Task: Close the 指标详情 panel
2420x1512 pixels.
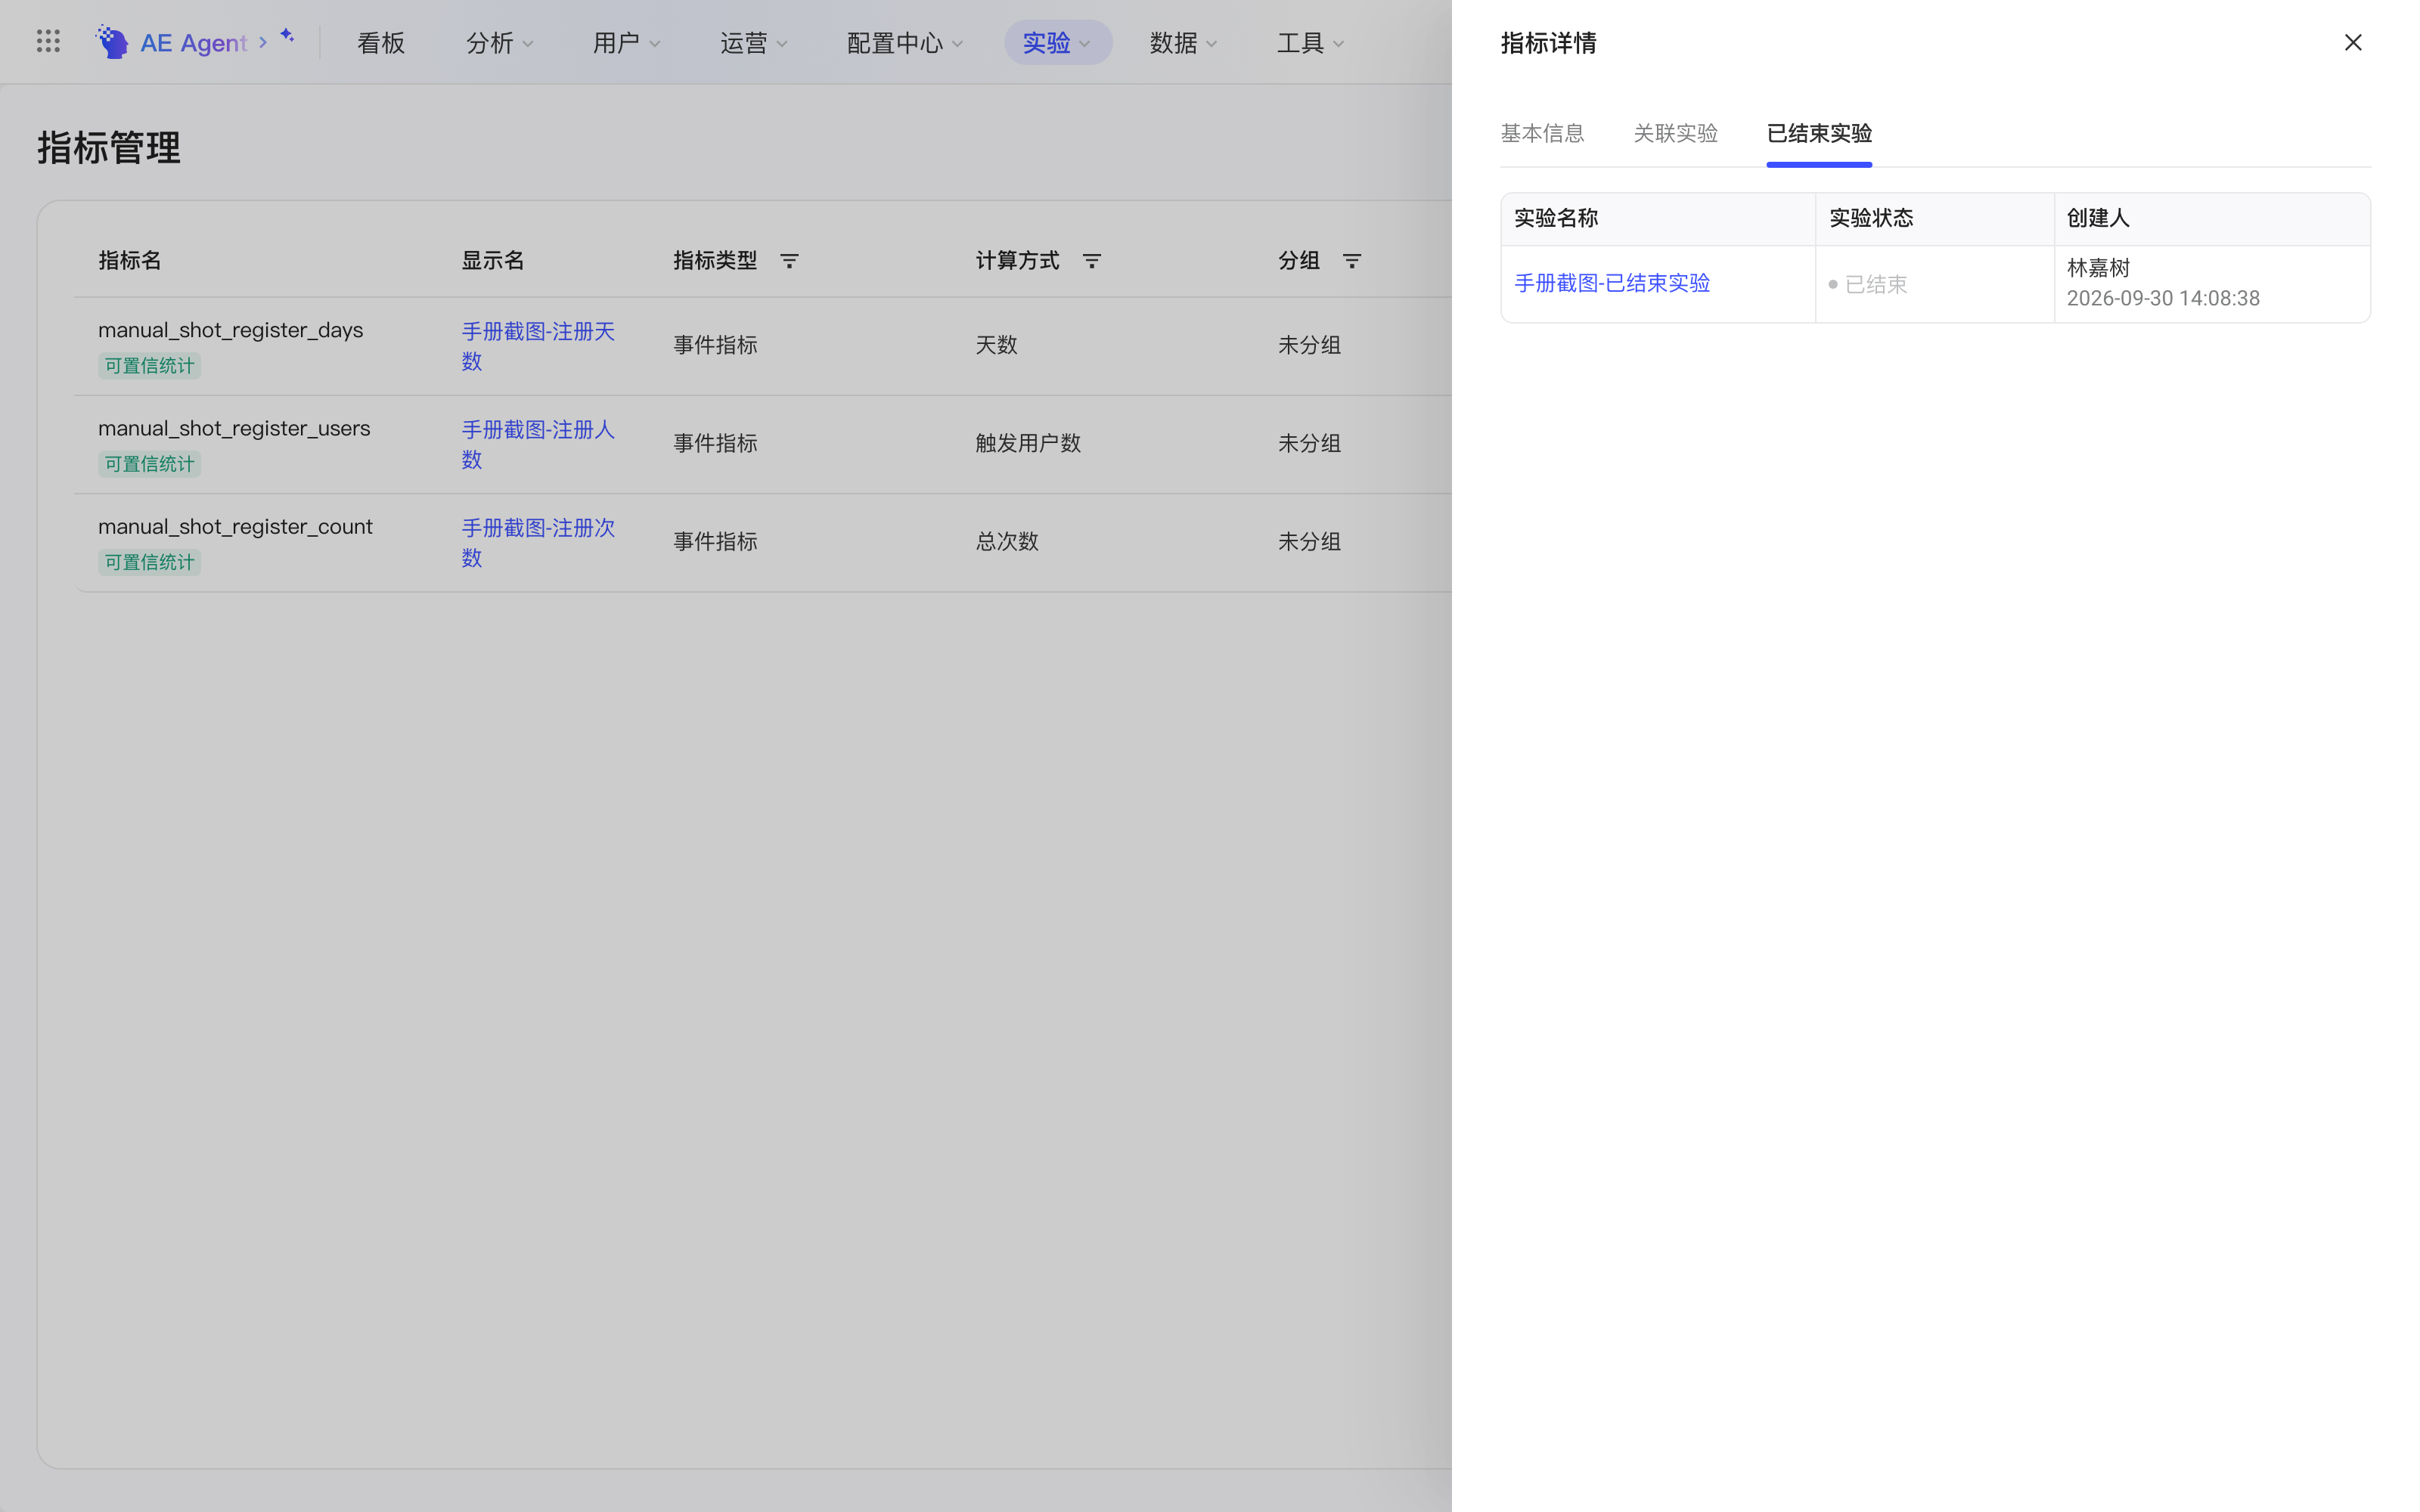Action: pos(2352,42)
